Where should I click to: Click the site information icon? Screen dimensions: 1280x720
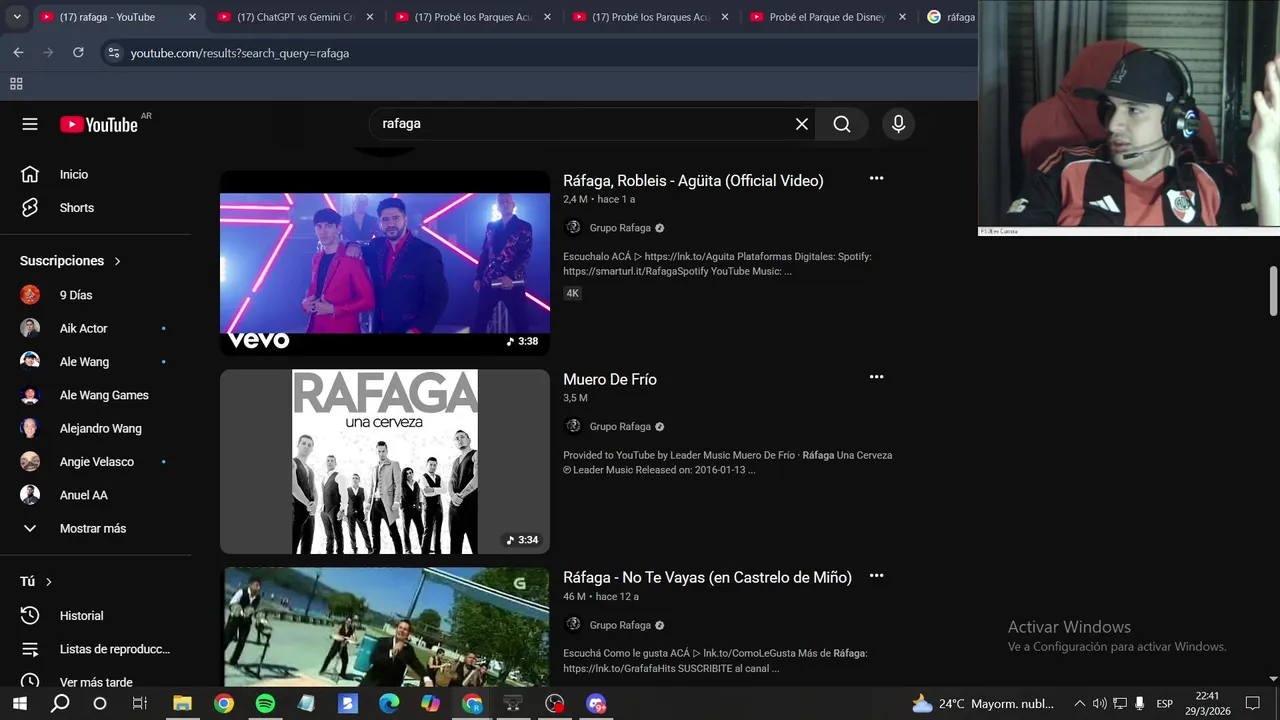(113, 53)
